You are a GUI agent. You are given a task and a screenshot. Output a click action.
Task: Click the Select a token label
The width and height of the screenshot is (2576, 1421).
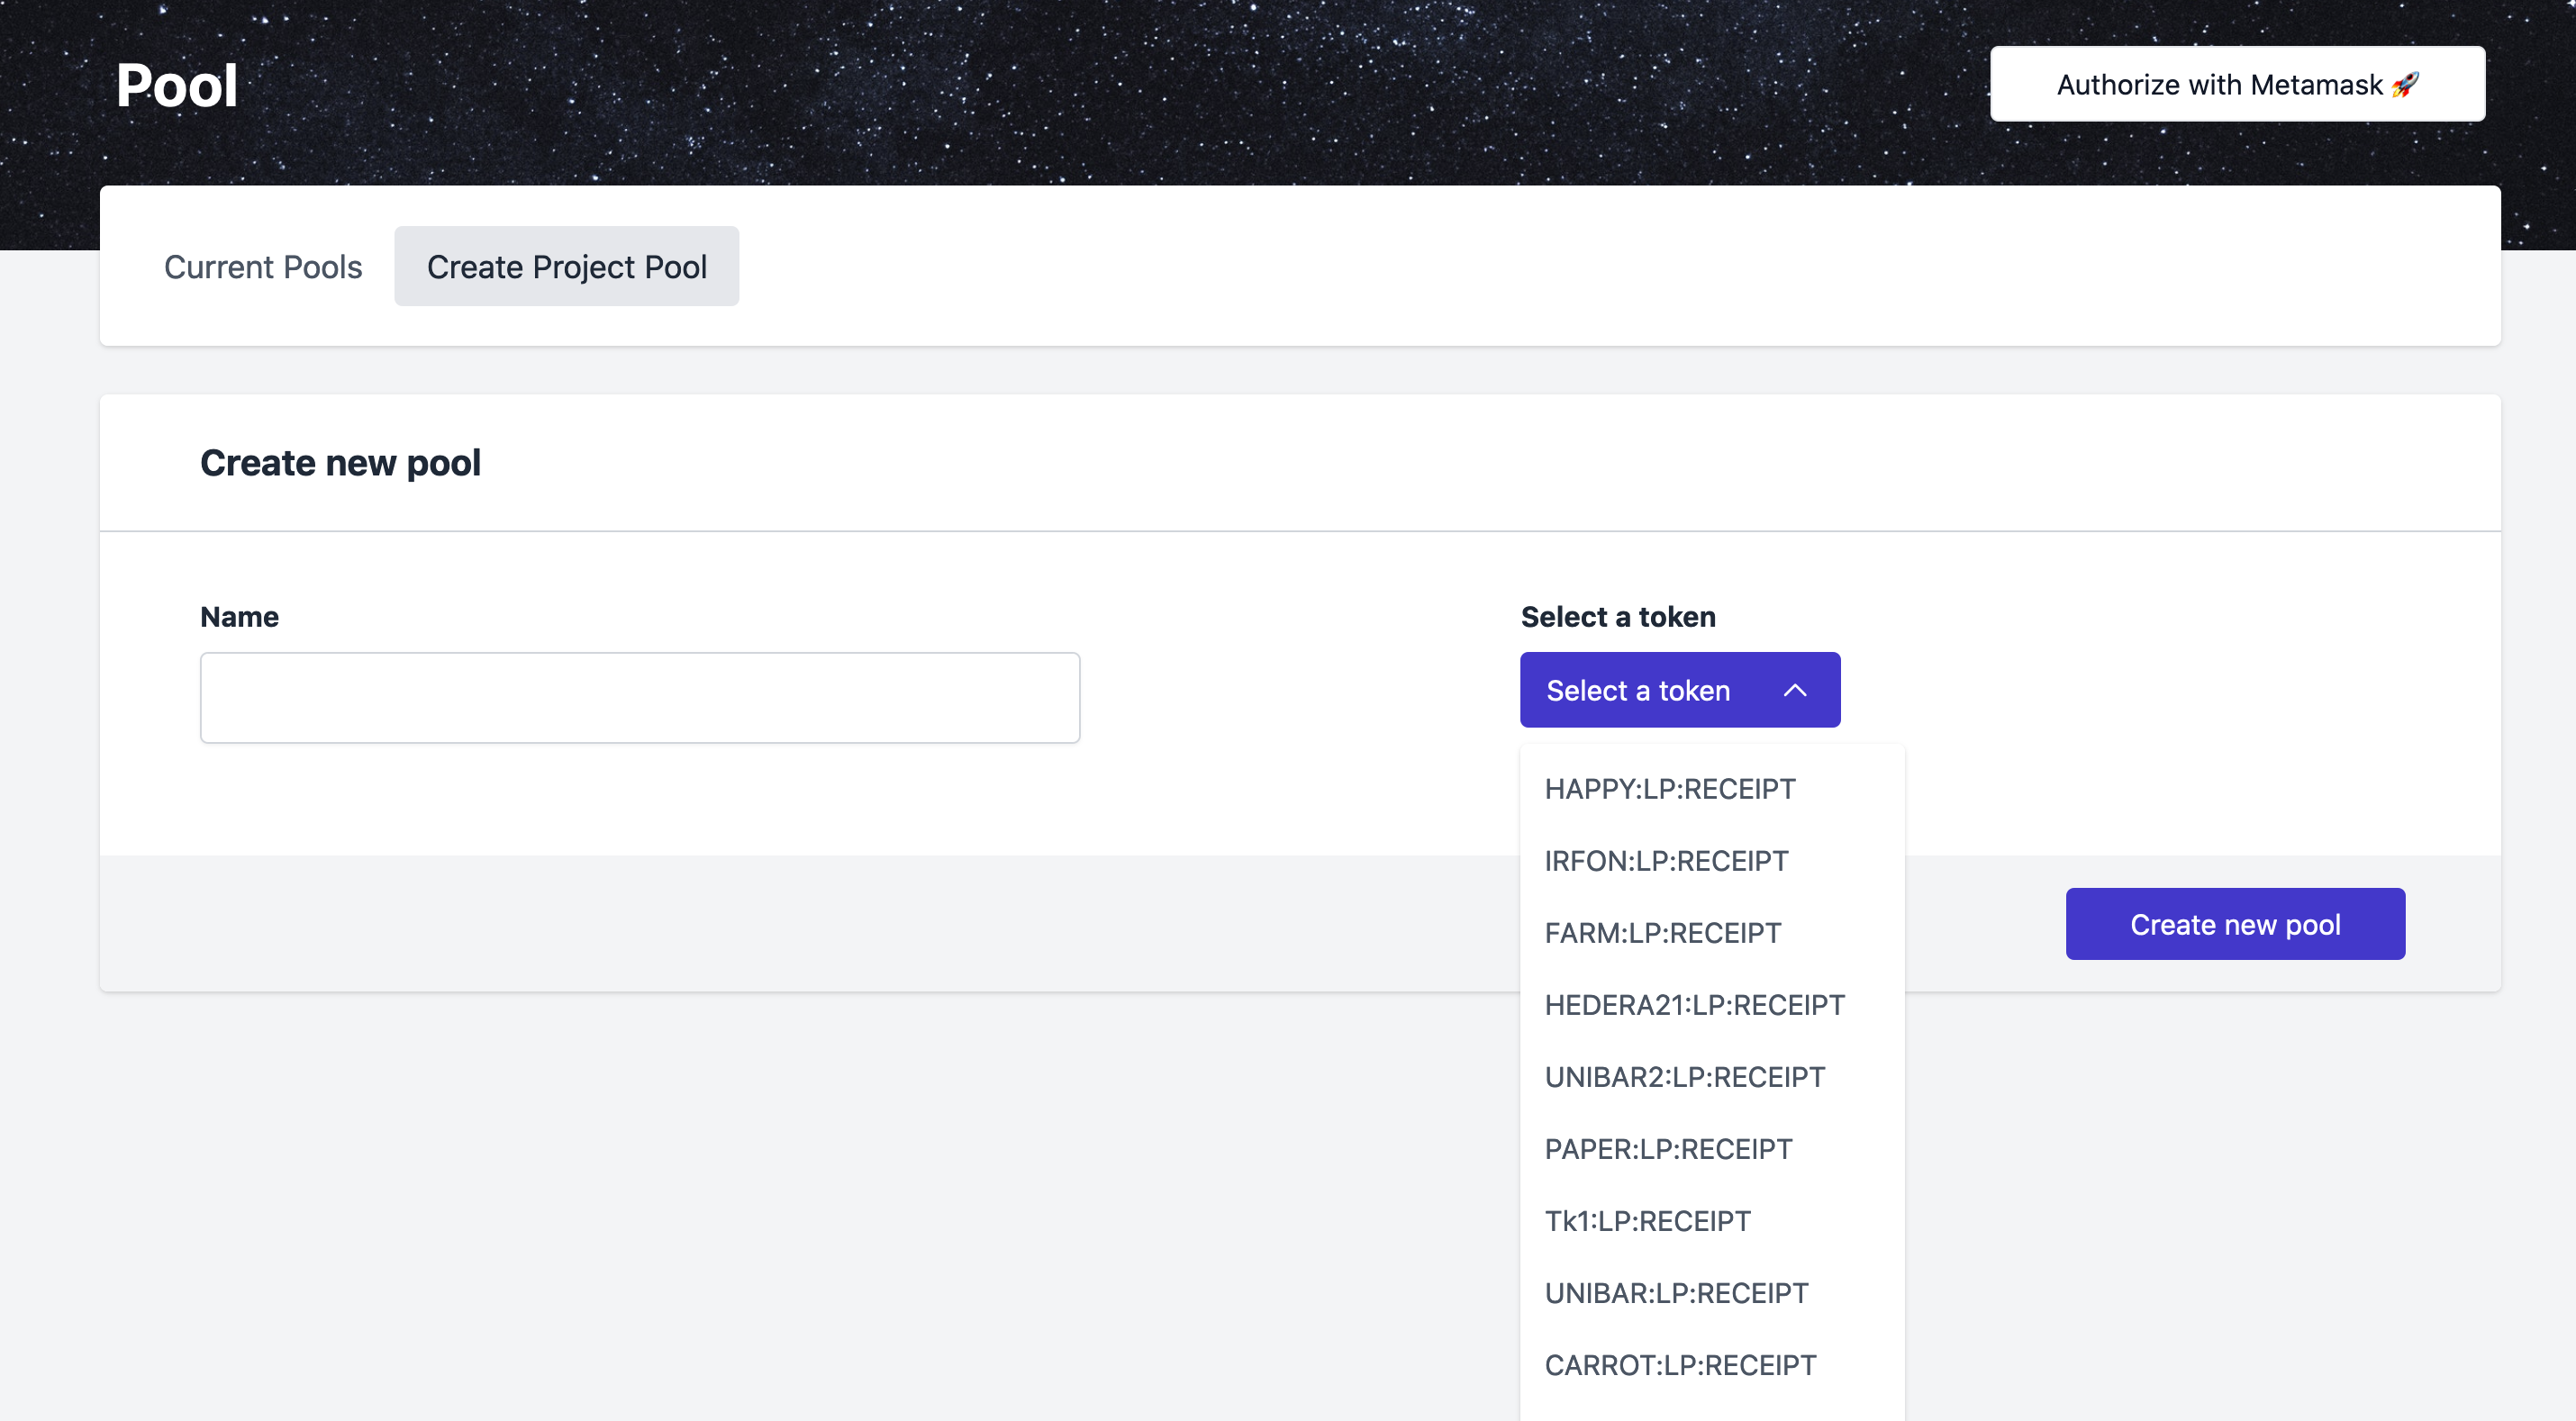click(1617, 617)
